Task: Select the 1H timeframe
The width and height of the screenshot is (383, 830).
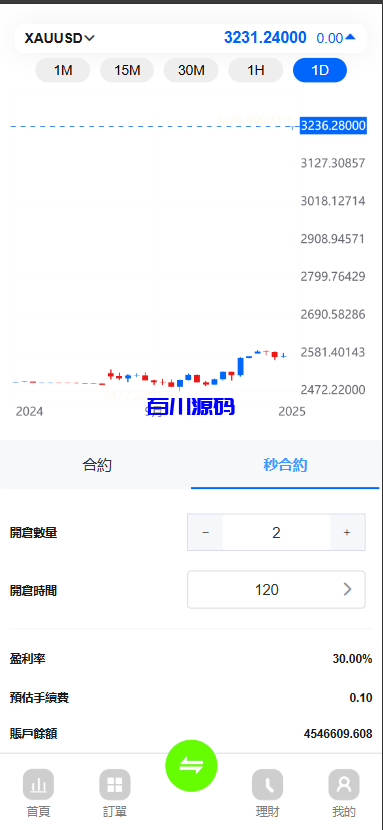Action: pyautogui.click(x=256, y=70)
